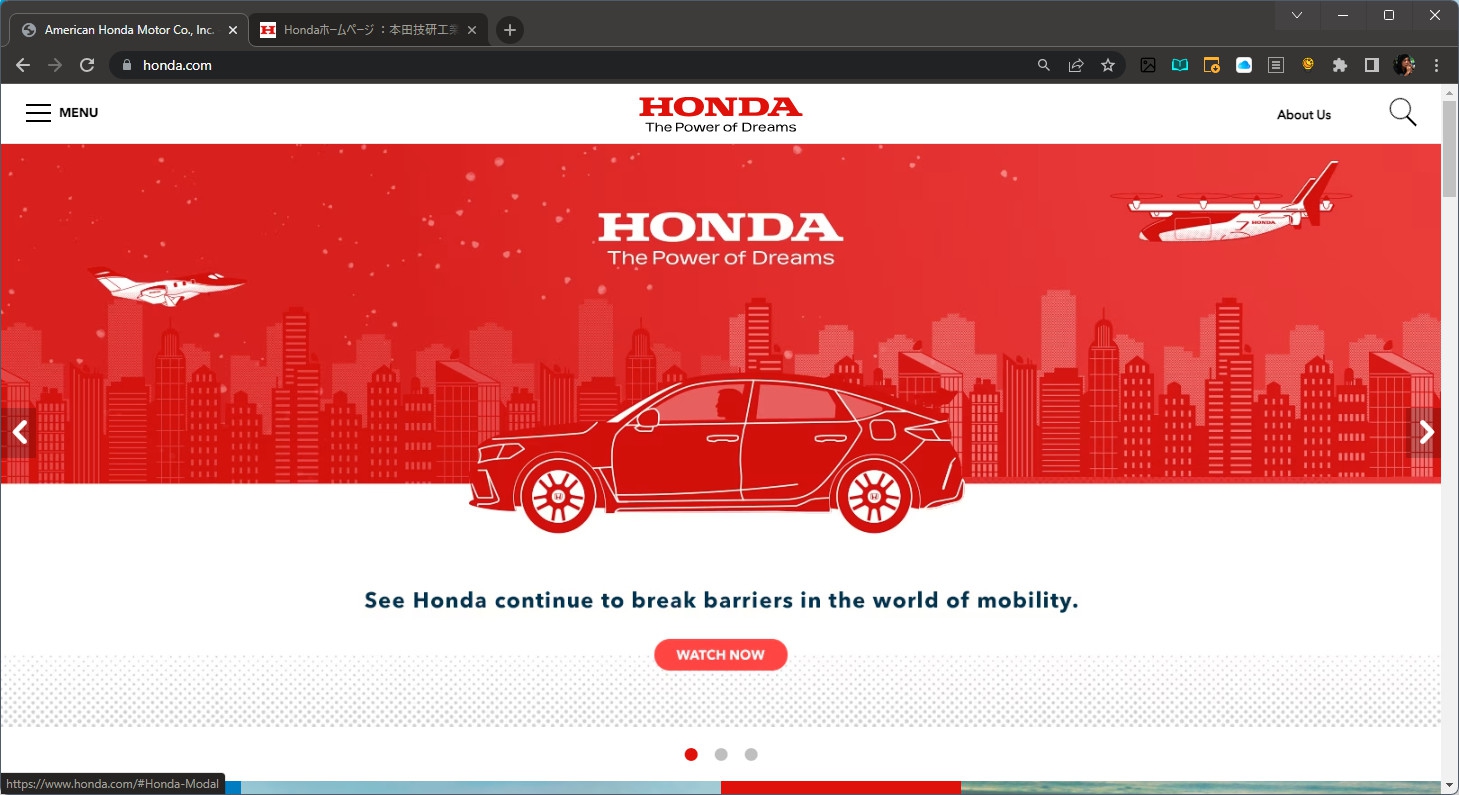Click the 'See Honda continue to break barriers' headline
1459x795 pixels.
tap(721, 601)
